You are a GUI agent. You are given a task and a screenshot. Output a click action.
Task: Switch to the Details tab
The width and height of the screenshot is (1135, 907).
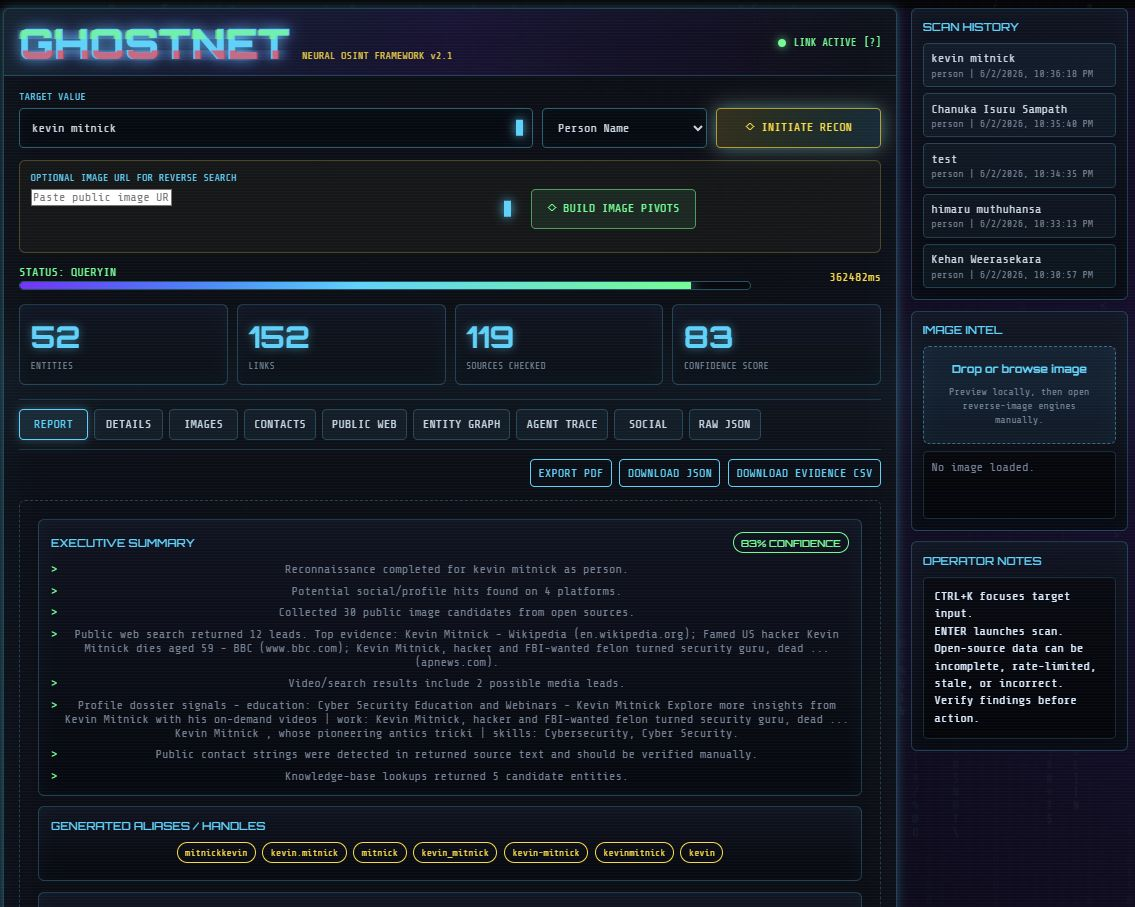pyautogui.click(x=128, y=424)
